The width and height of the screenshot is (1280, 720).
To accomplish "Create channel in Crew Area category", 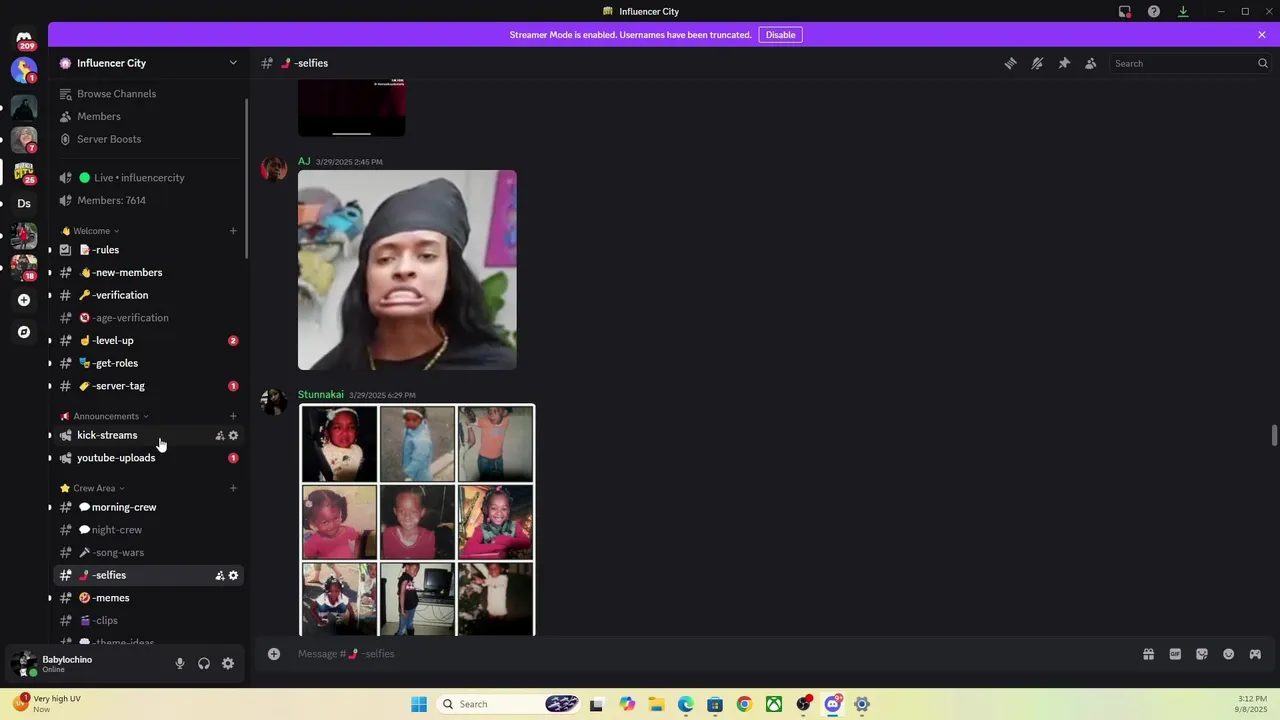I will click(233, 488).
